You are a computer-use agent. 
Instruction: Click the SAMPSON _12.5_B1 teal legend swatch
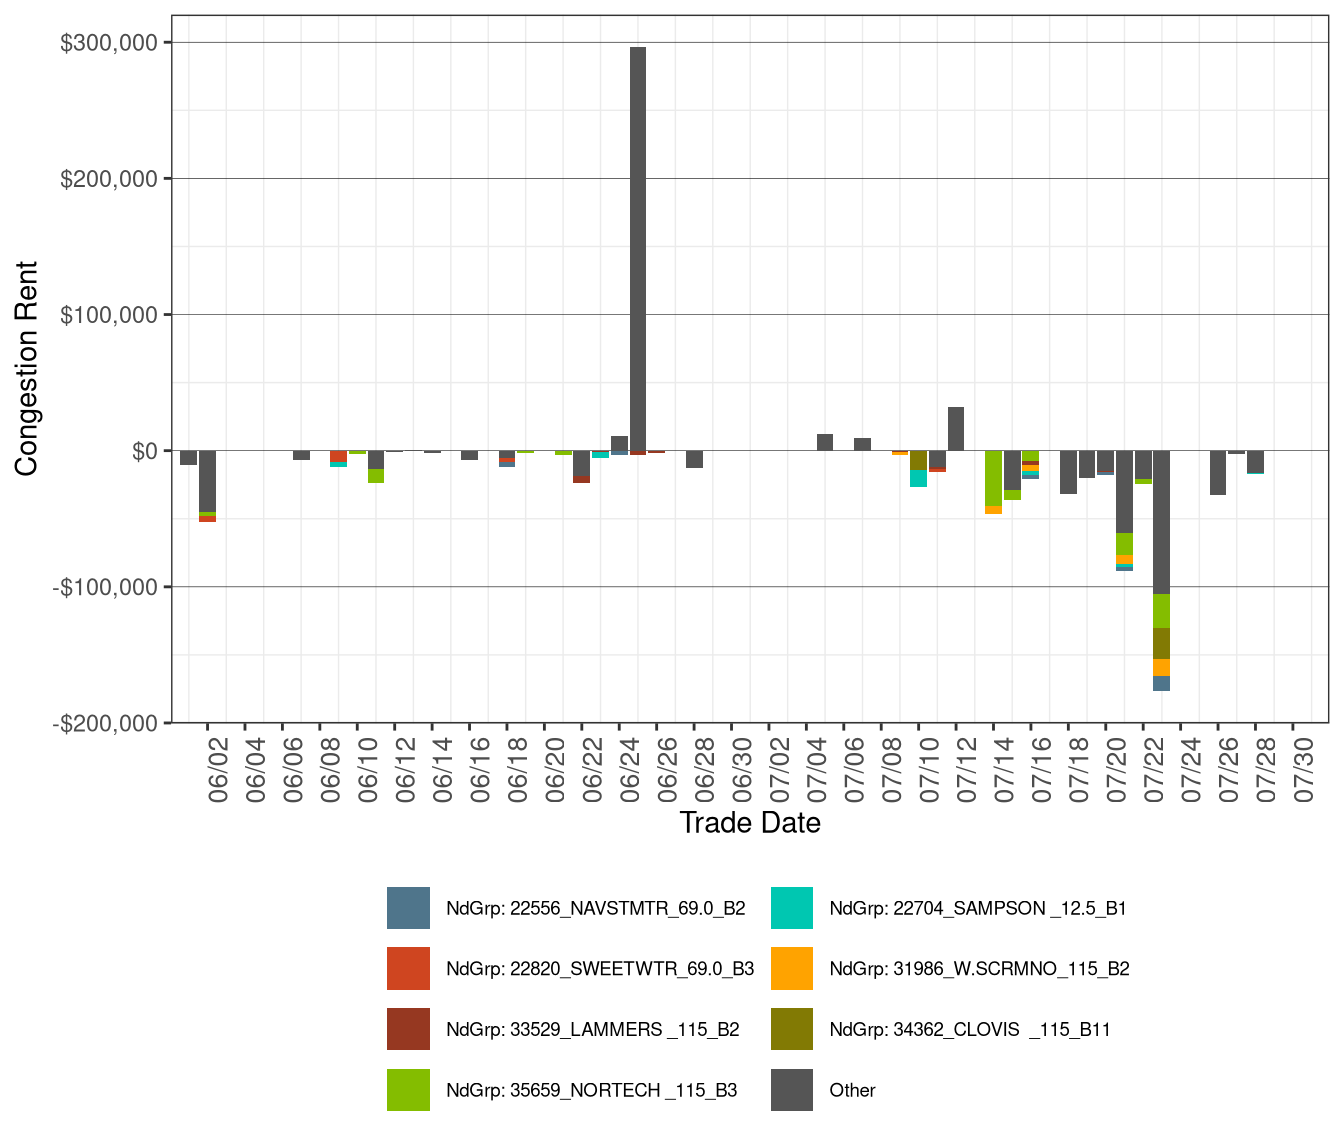(792, 908)
